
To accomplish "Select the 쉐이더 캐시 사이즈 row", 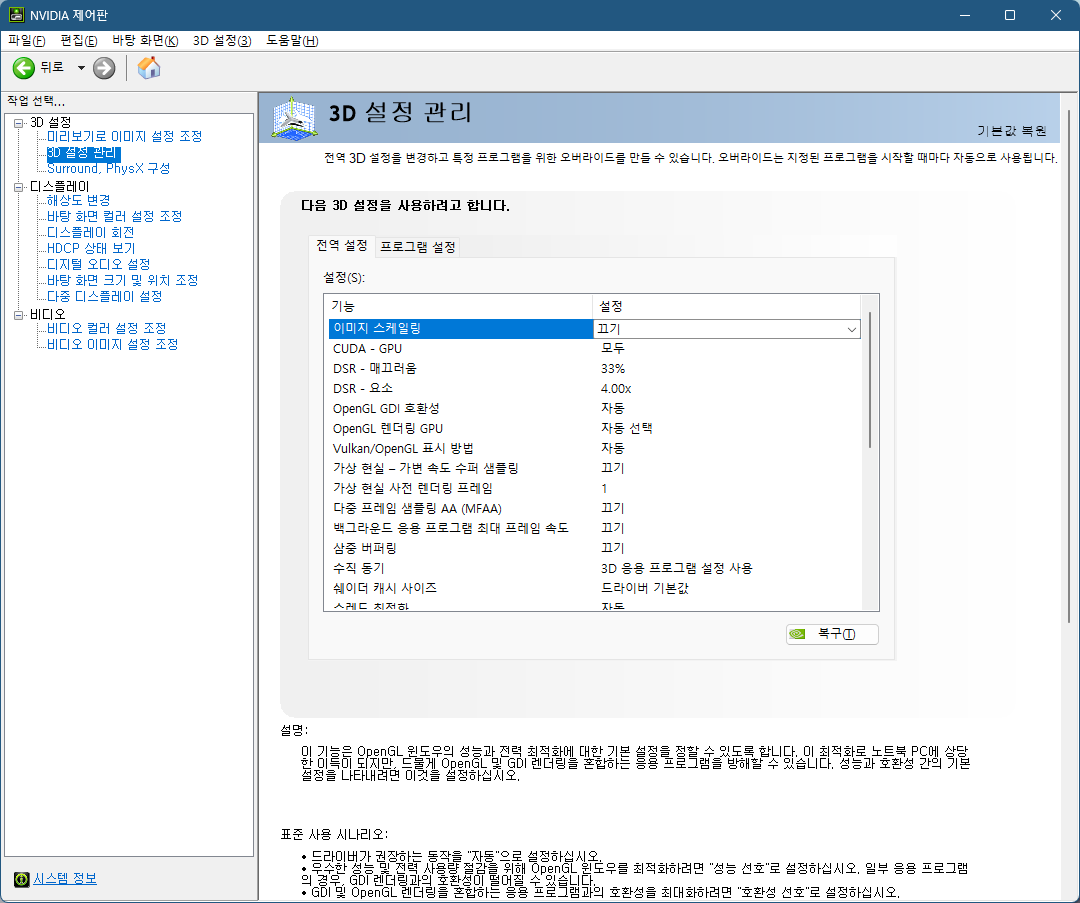I will click(594, 588).
